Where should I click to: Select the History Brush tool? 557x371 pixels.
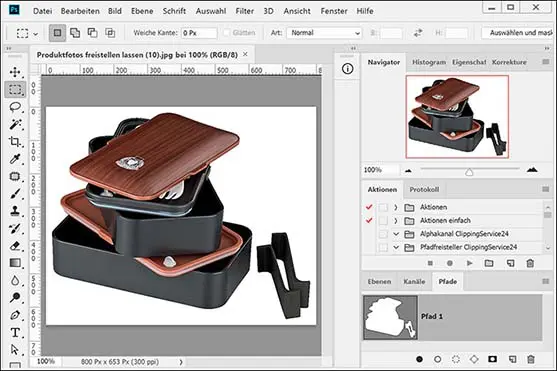(15, 228)
